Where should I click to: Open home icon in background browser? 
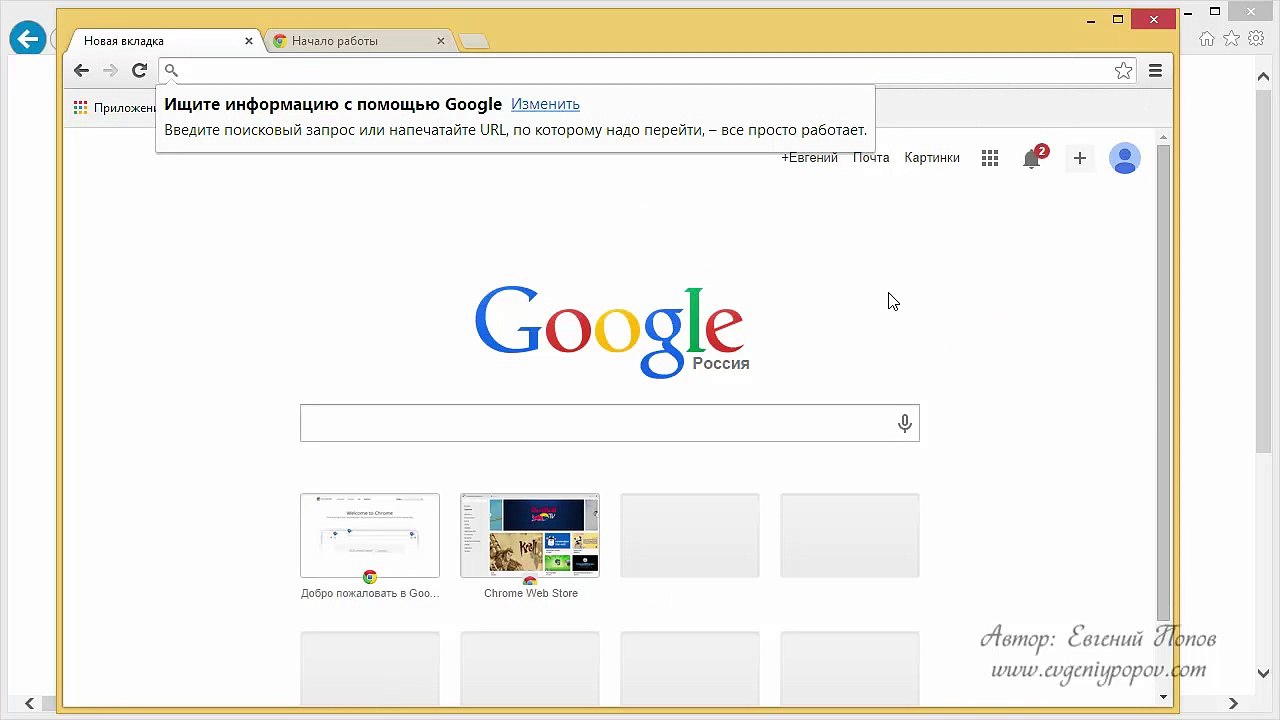(x=1207, y=39)
